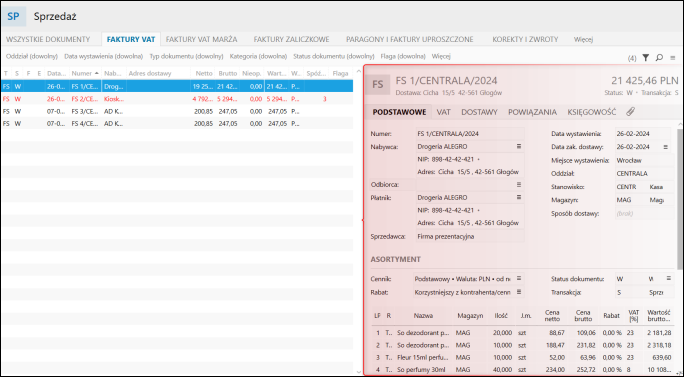Switch to FAKTURY VAT MARŻA tab
Image resolution: width=684 pixels, height=377 pixels.
point(202,39)
